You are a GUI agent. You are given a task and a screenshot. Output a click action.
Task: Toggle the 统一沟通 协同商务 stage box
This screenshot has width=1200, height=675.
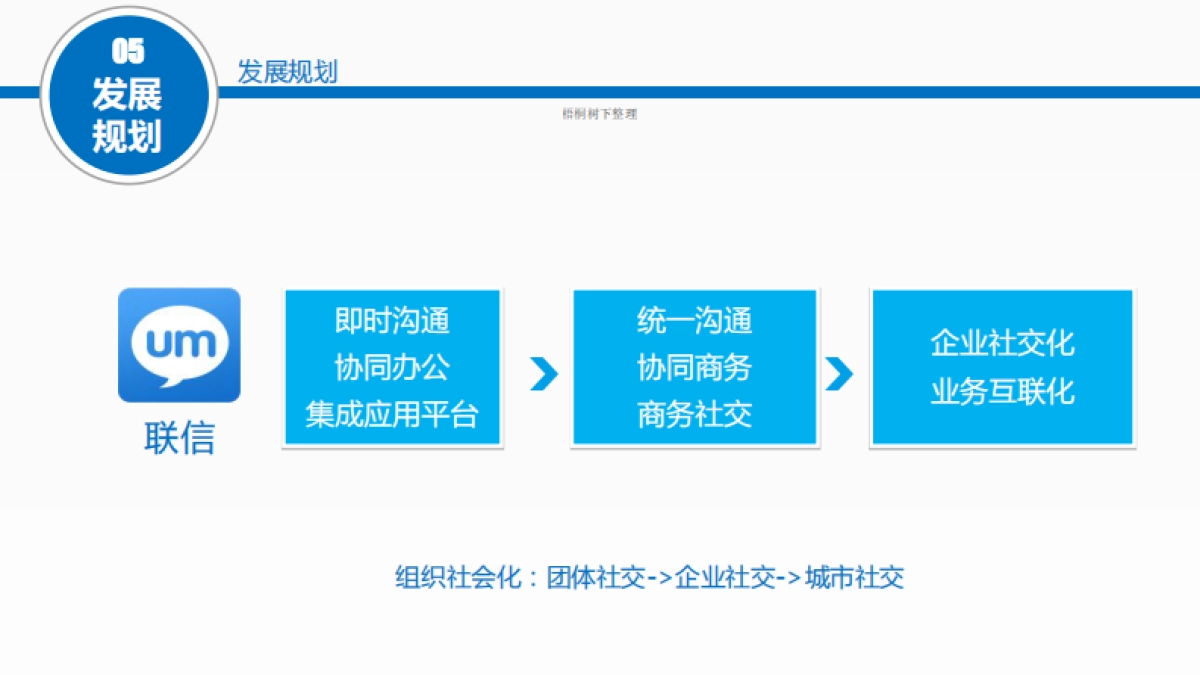tap(695, 368)
